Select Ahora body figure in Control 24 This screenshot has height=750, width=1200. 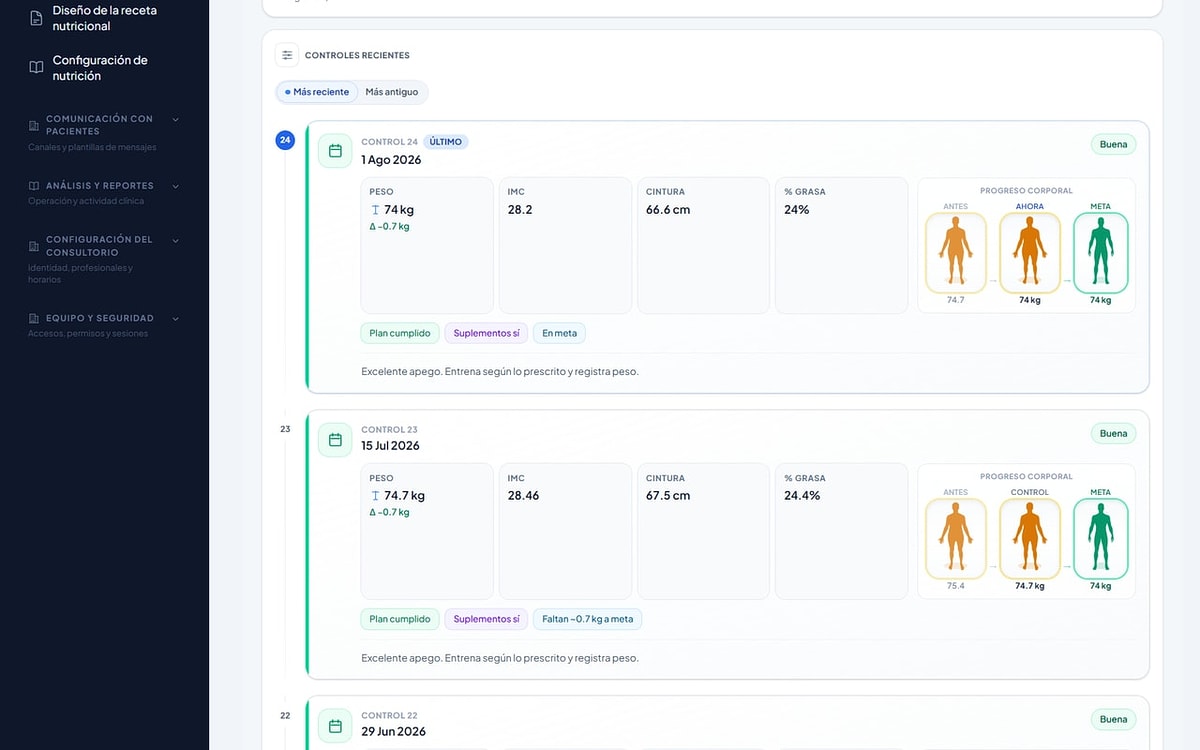[x=1029, y=253]
